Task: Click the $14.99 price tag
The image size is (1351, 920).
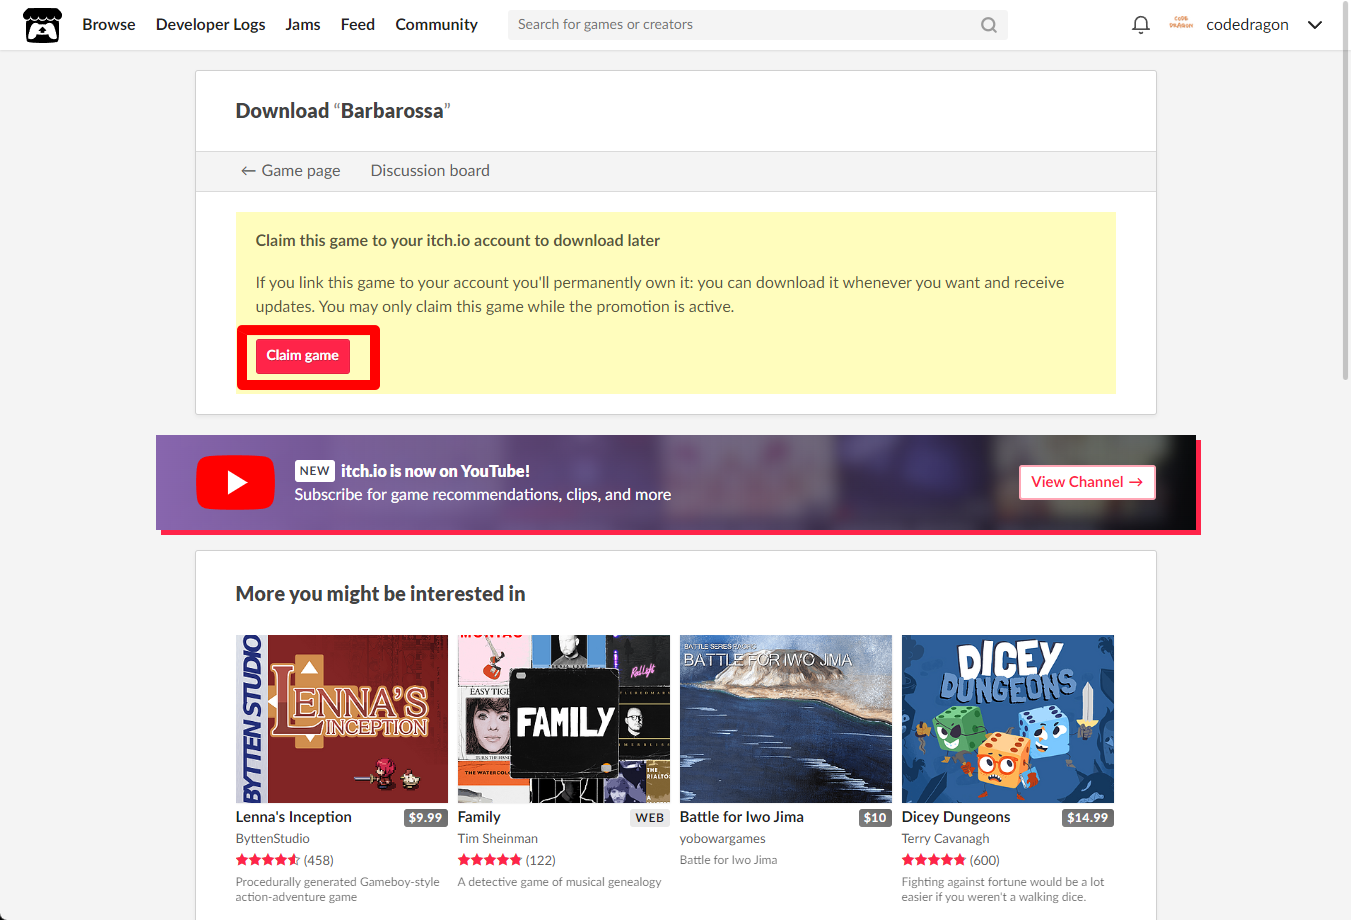Action: click(1087, 818)
